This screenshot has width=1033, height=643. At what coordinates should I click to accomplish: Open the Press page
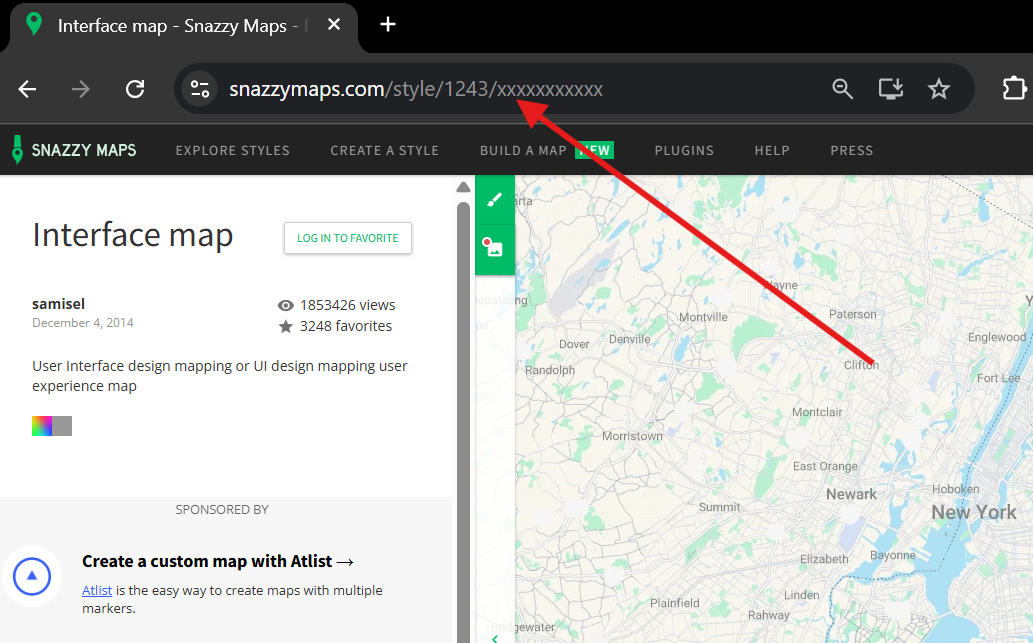(852, 150)
